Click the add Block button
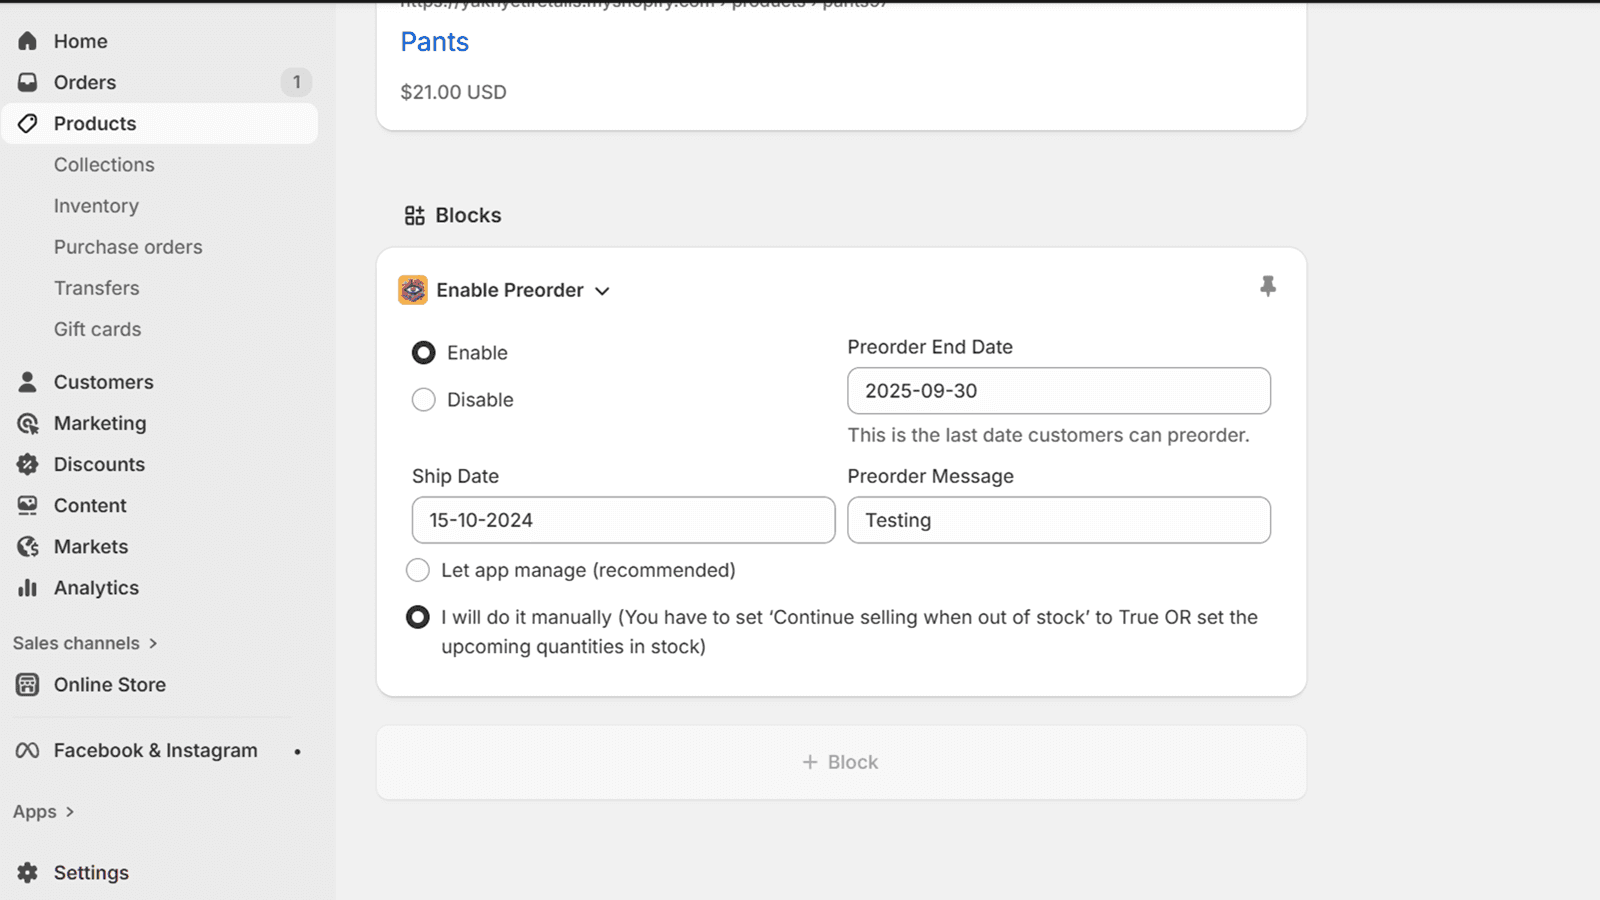The image size is (1600, 900). [x=841, y=762]
